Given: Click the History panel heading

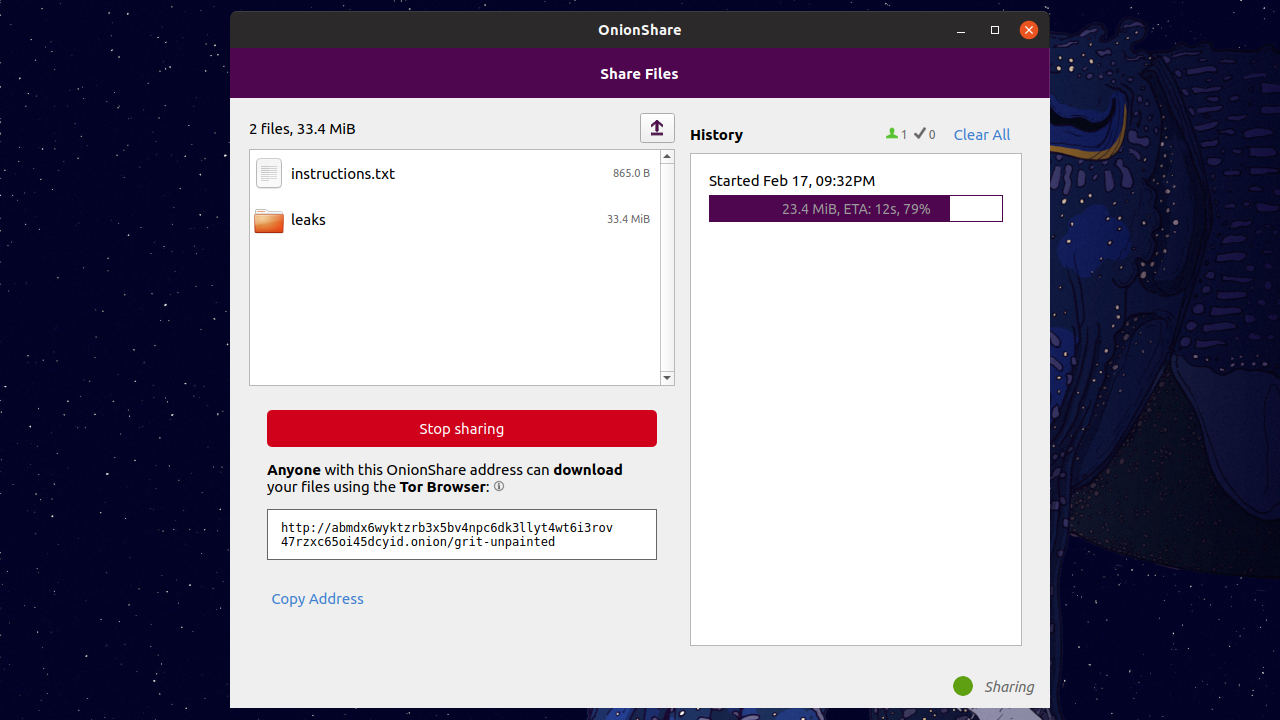Looking at the screenshot, I should pos(716,135).
